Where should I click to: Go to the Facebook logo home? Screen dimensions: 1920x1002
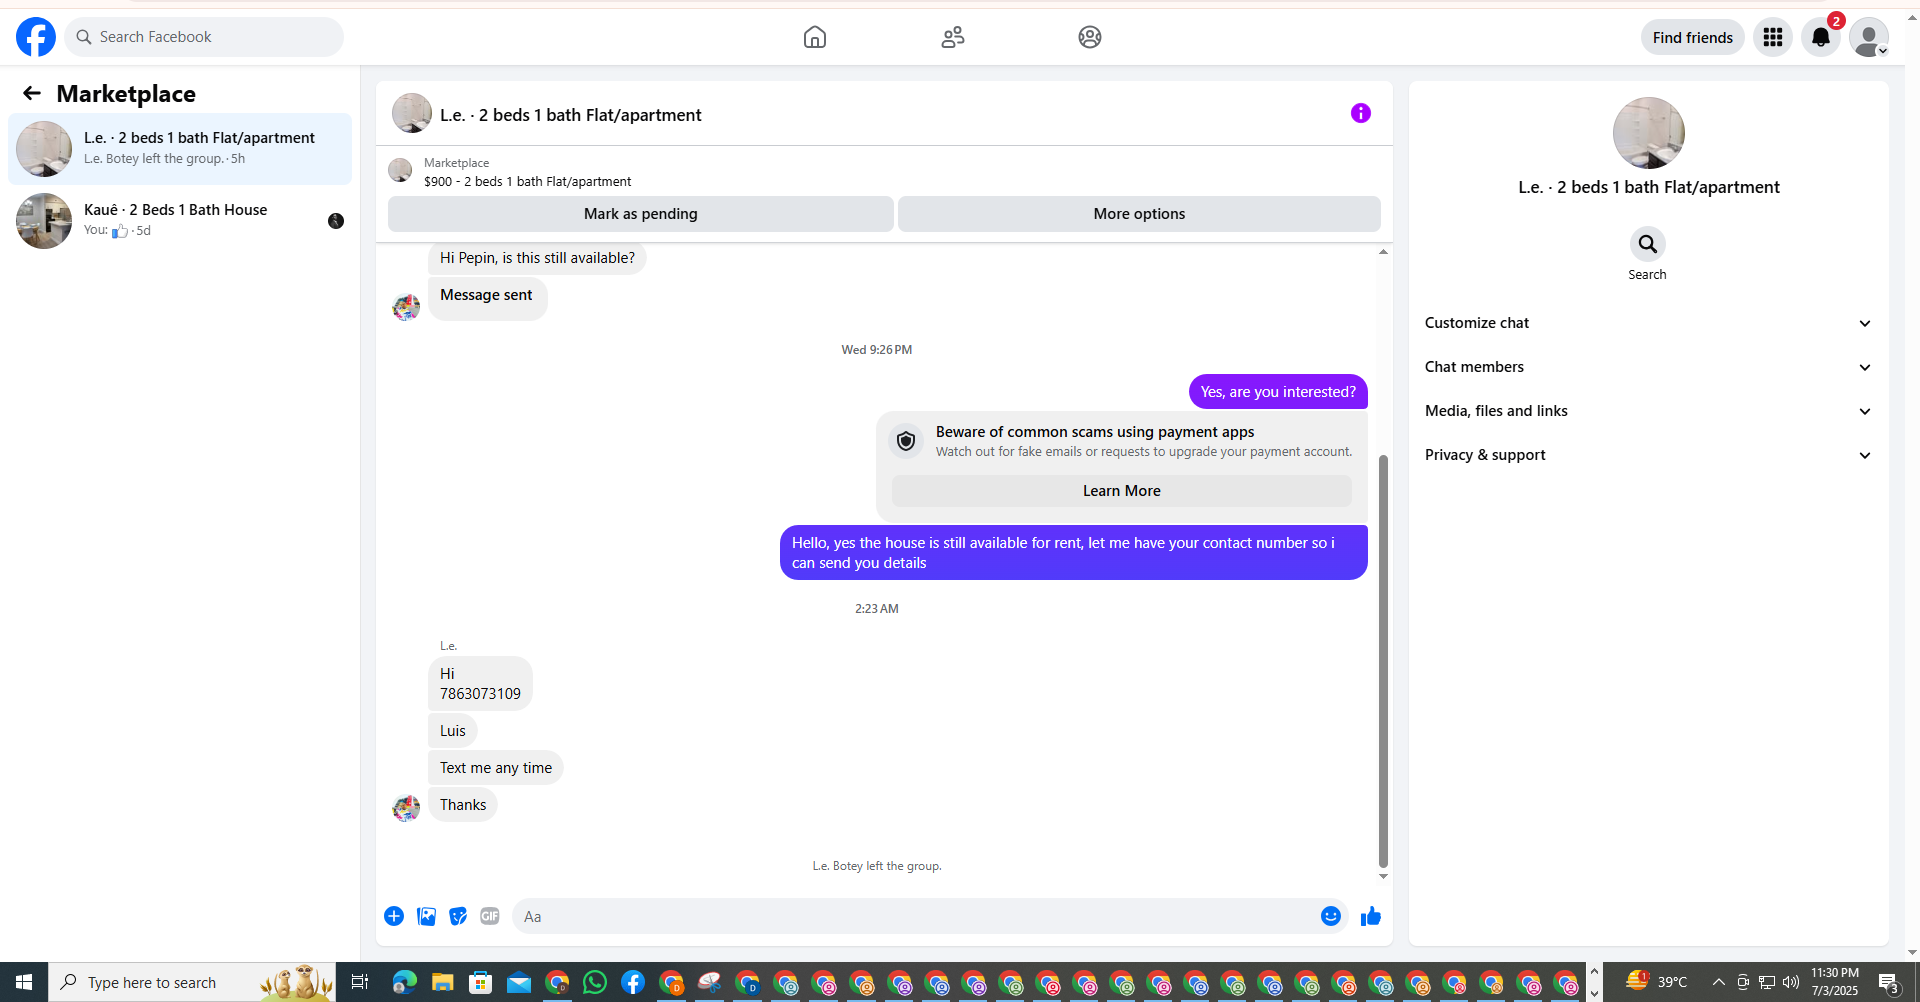(x=36, y=37)
